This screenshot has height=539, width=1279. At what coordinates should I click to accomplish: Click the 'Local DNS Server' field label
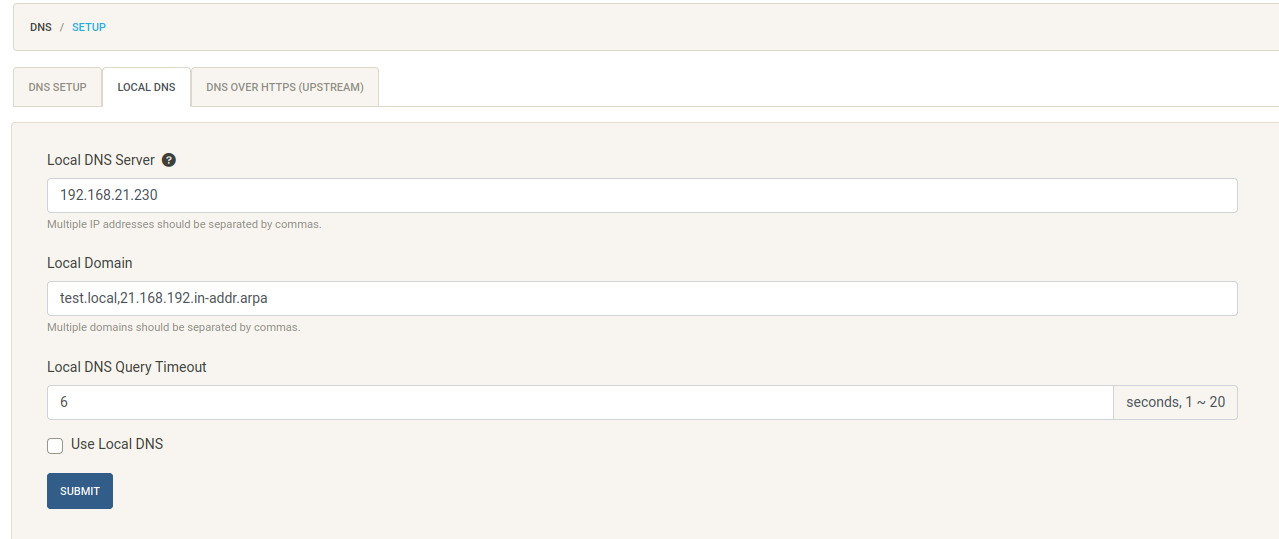(x=101, y=160)
